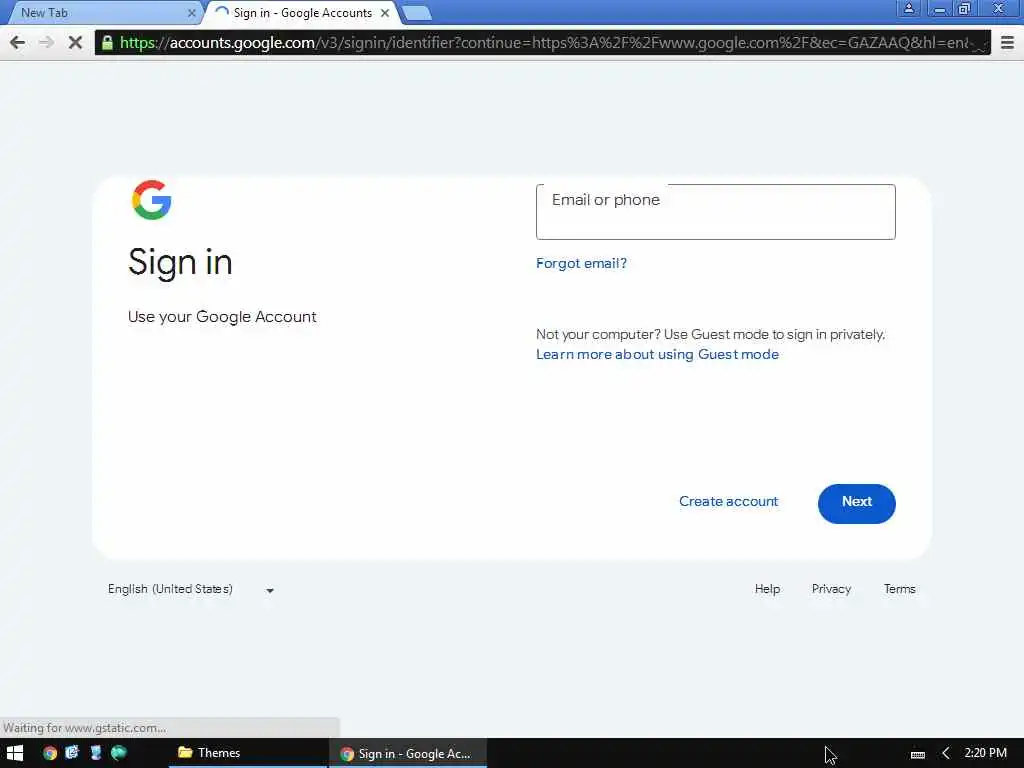The image size is (1024, 768).
Task: Restore down the Chrome window
Action: click(965, 8)
